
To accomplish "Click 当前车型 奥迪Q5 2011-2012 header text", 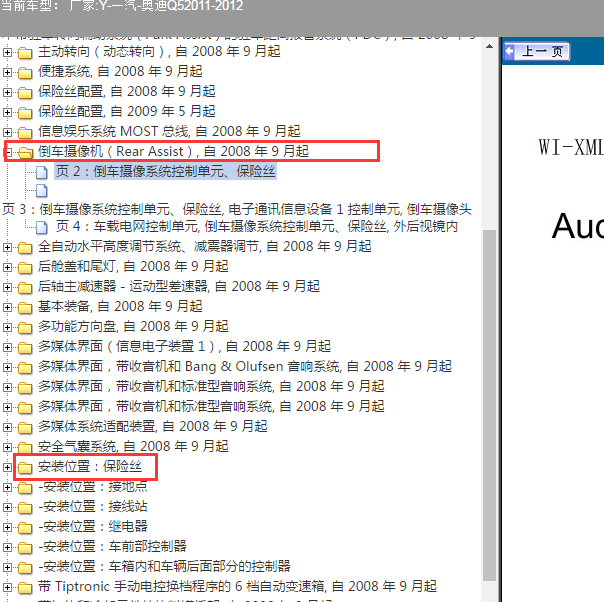I will tap(122, 6).
